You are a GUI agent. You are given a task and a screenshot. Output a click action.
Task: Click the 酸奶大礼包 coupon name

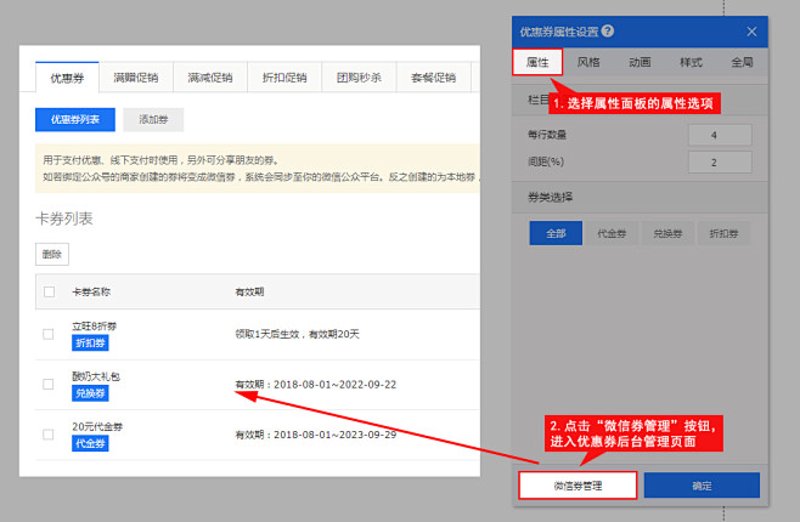coord(95,376)
